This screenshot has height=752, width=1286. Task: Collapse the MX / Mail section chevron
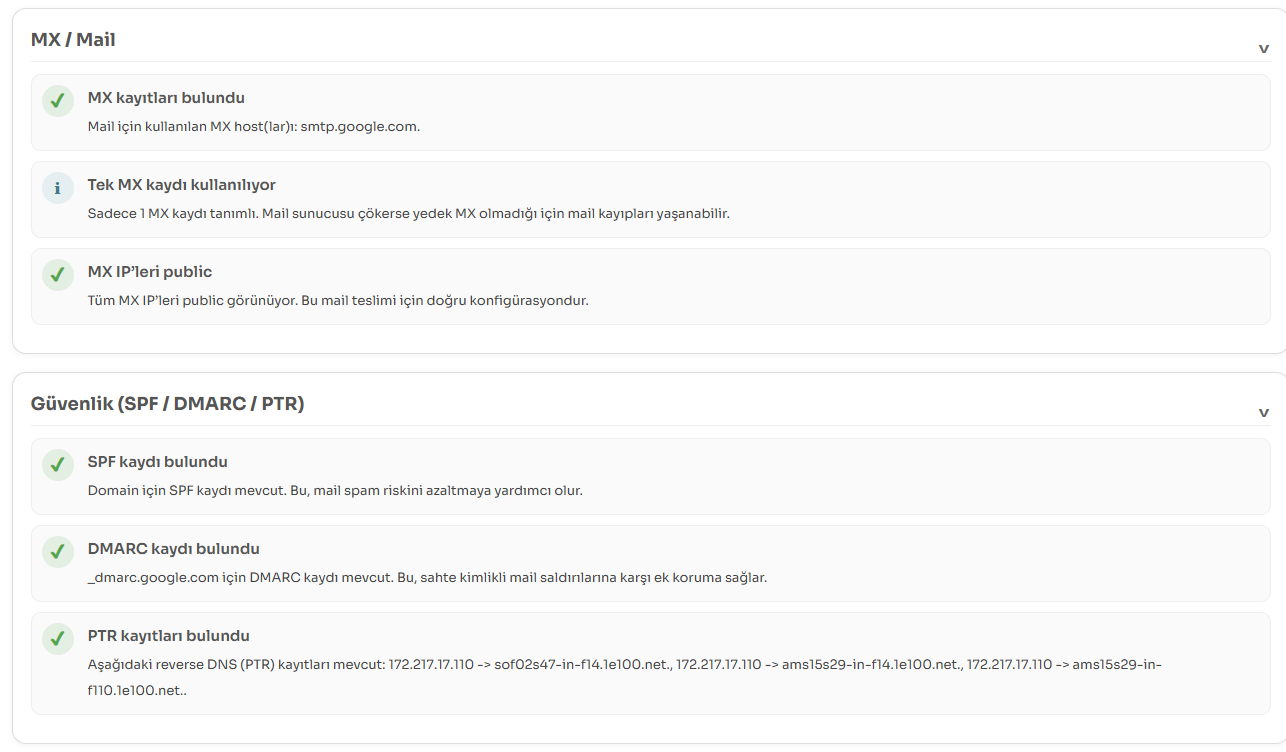click(1264, 48)
